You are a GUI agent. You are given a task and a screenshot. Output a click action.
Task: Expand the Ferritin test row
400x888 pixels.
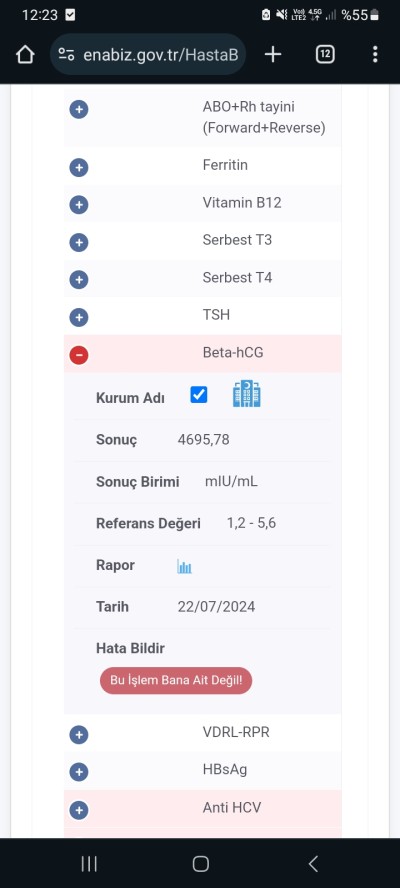[x=79, y=168]
